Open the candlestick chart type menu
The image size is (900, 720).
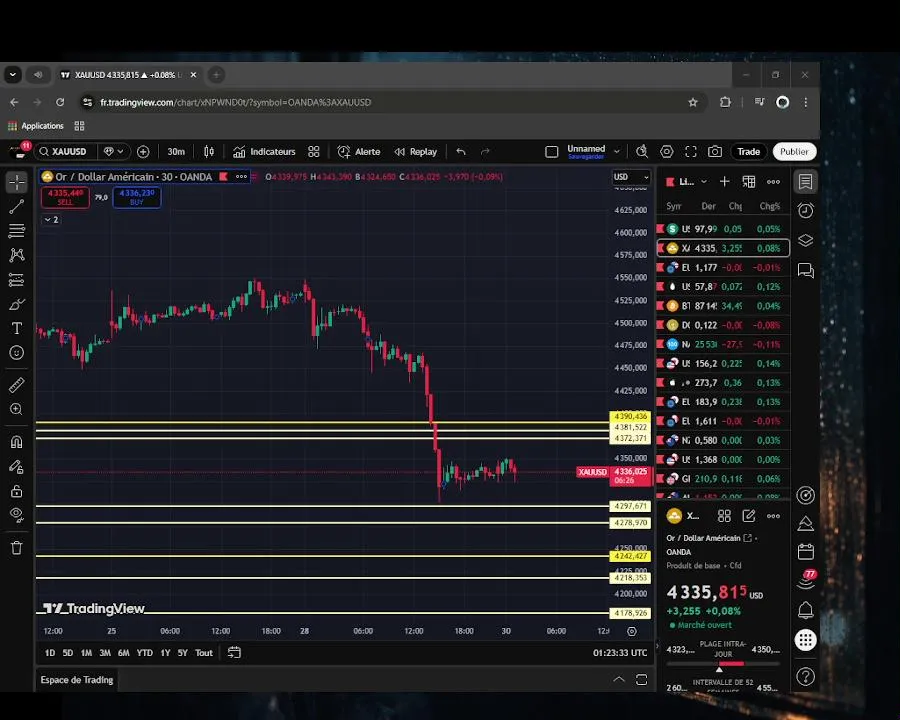click(209, 152)
